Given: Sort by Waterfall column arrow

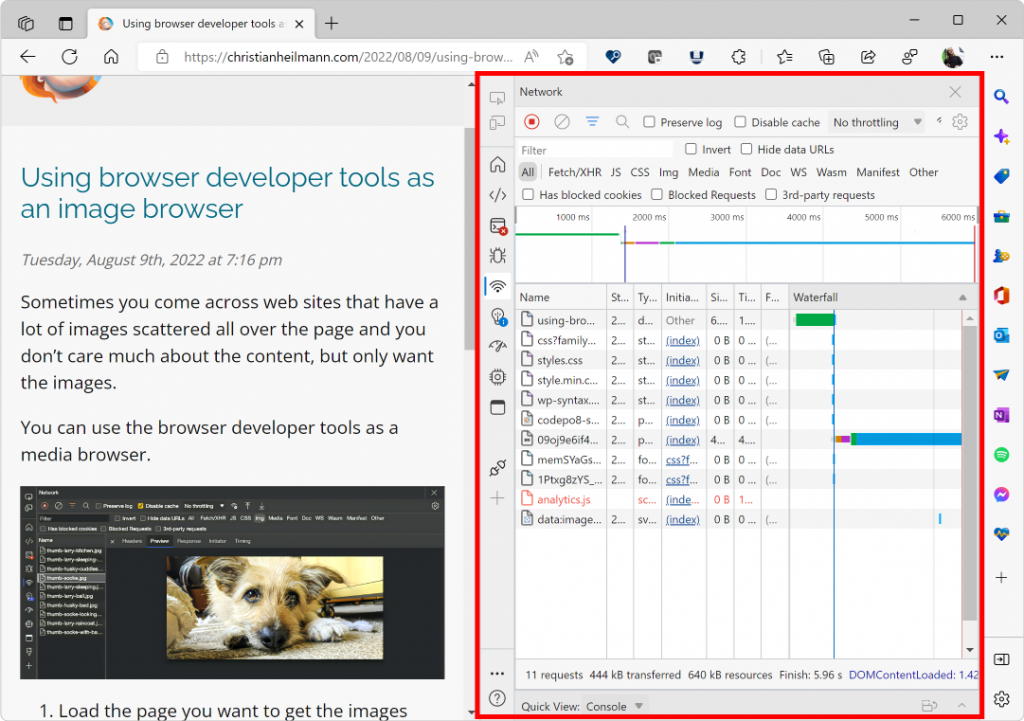Looking at the screenshot, I should 963,297.
